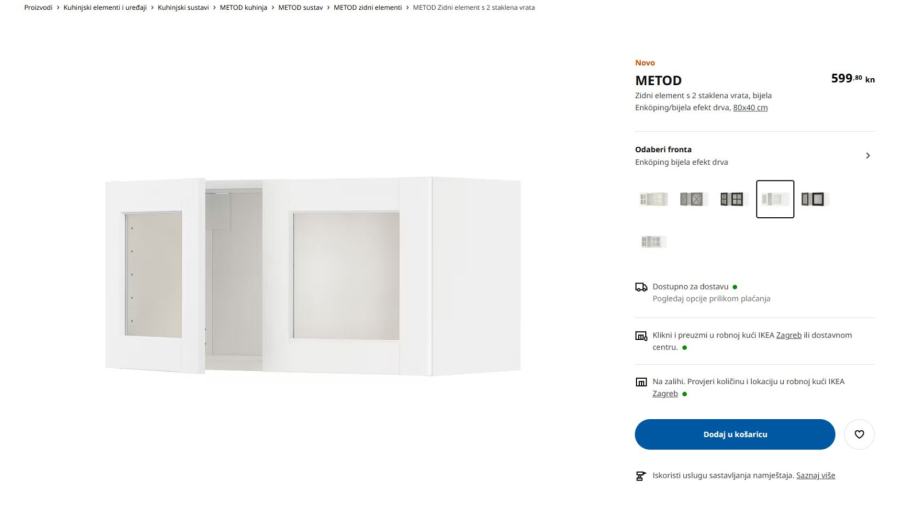This screenshot has width=919, height=507.
Task: Open Saznaj više assembly link
Action: [x=815, y=475]
